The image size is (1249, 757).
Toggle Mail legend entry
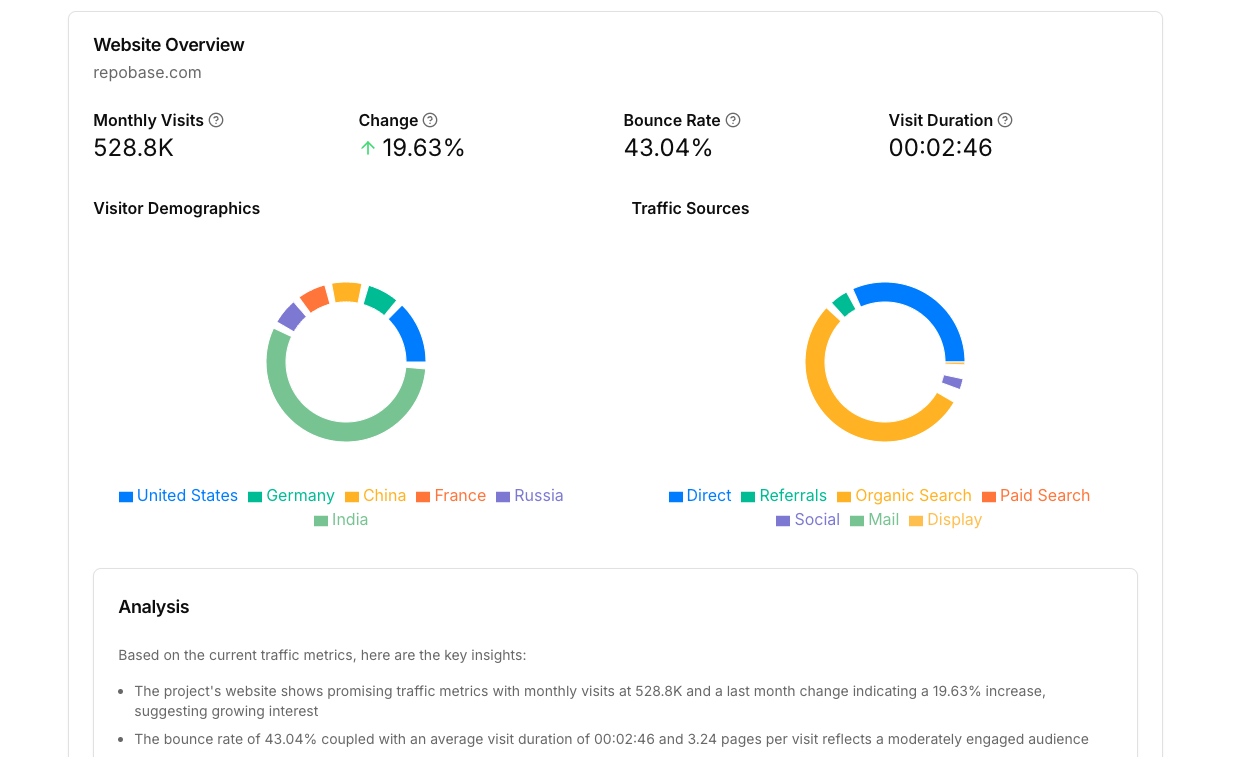click(x=874, y=520)
